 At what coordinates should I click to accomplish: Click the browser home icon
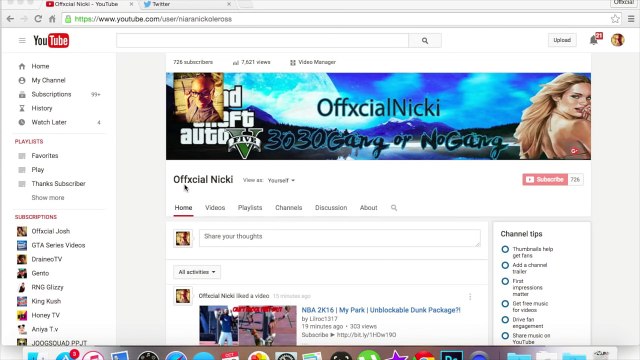pyautogui.click(x=52, y=19)
